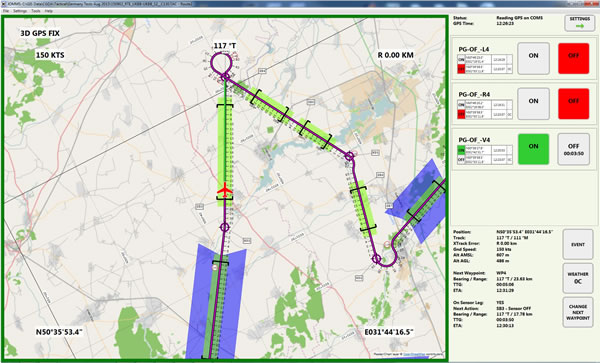Open the File menu
This screenshot has width=600, height=363.
[x=6, y=11]
